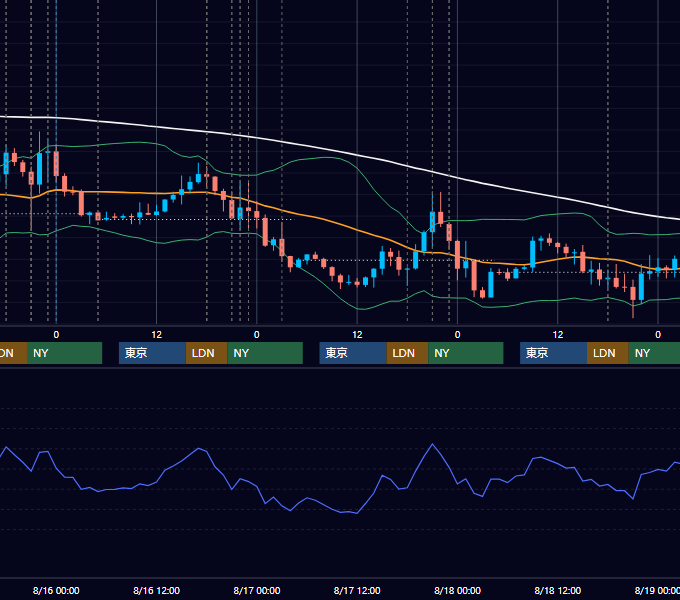Image resolution: width=680 pixels, height=600 pixels.
Task: Click hour label 12 above 8/18 12:00
Action: pos(558,335)
